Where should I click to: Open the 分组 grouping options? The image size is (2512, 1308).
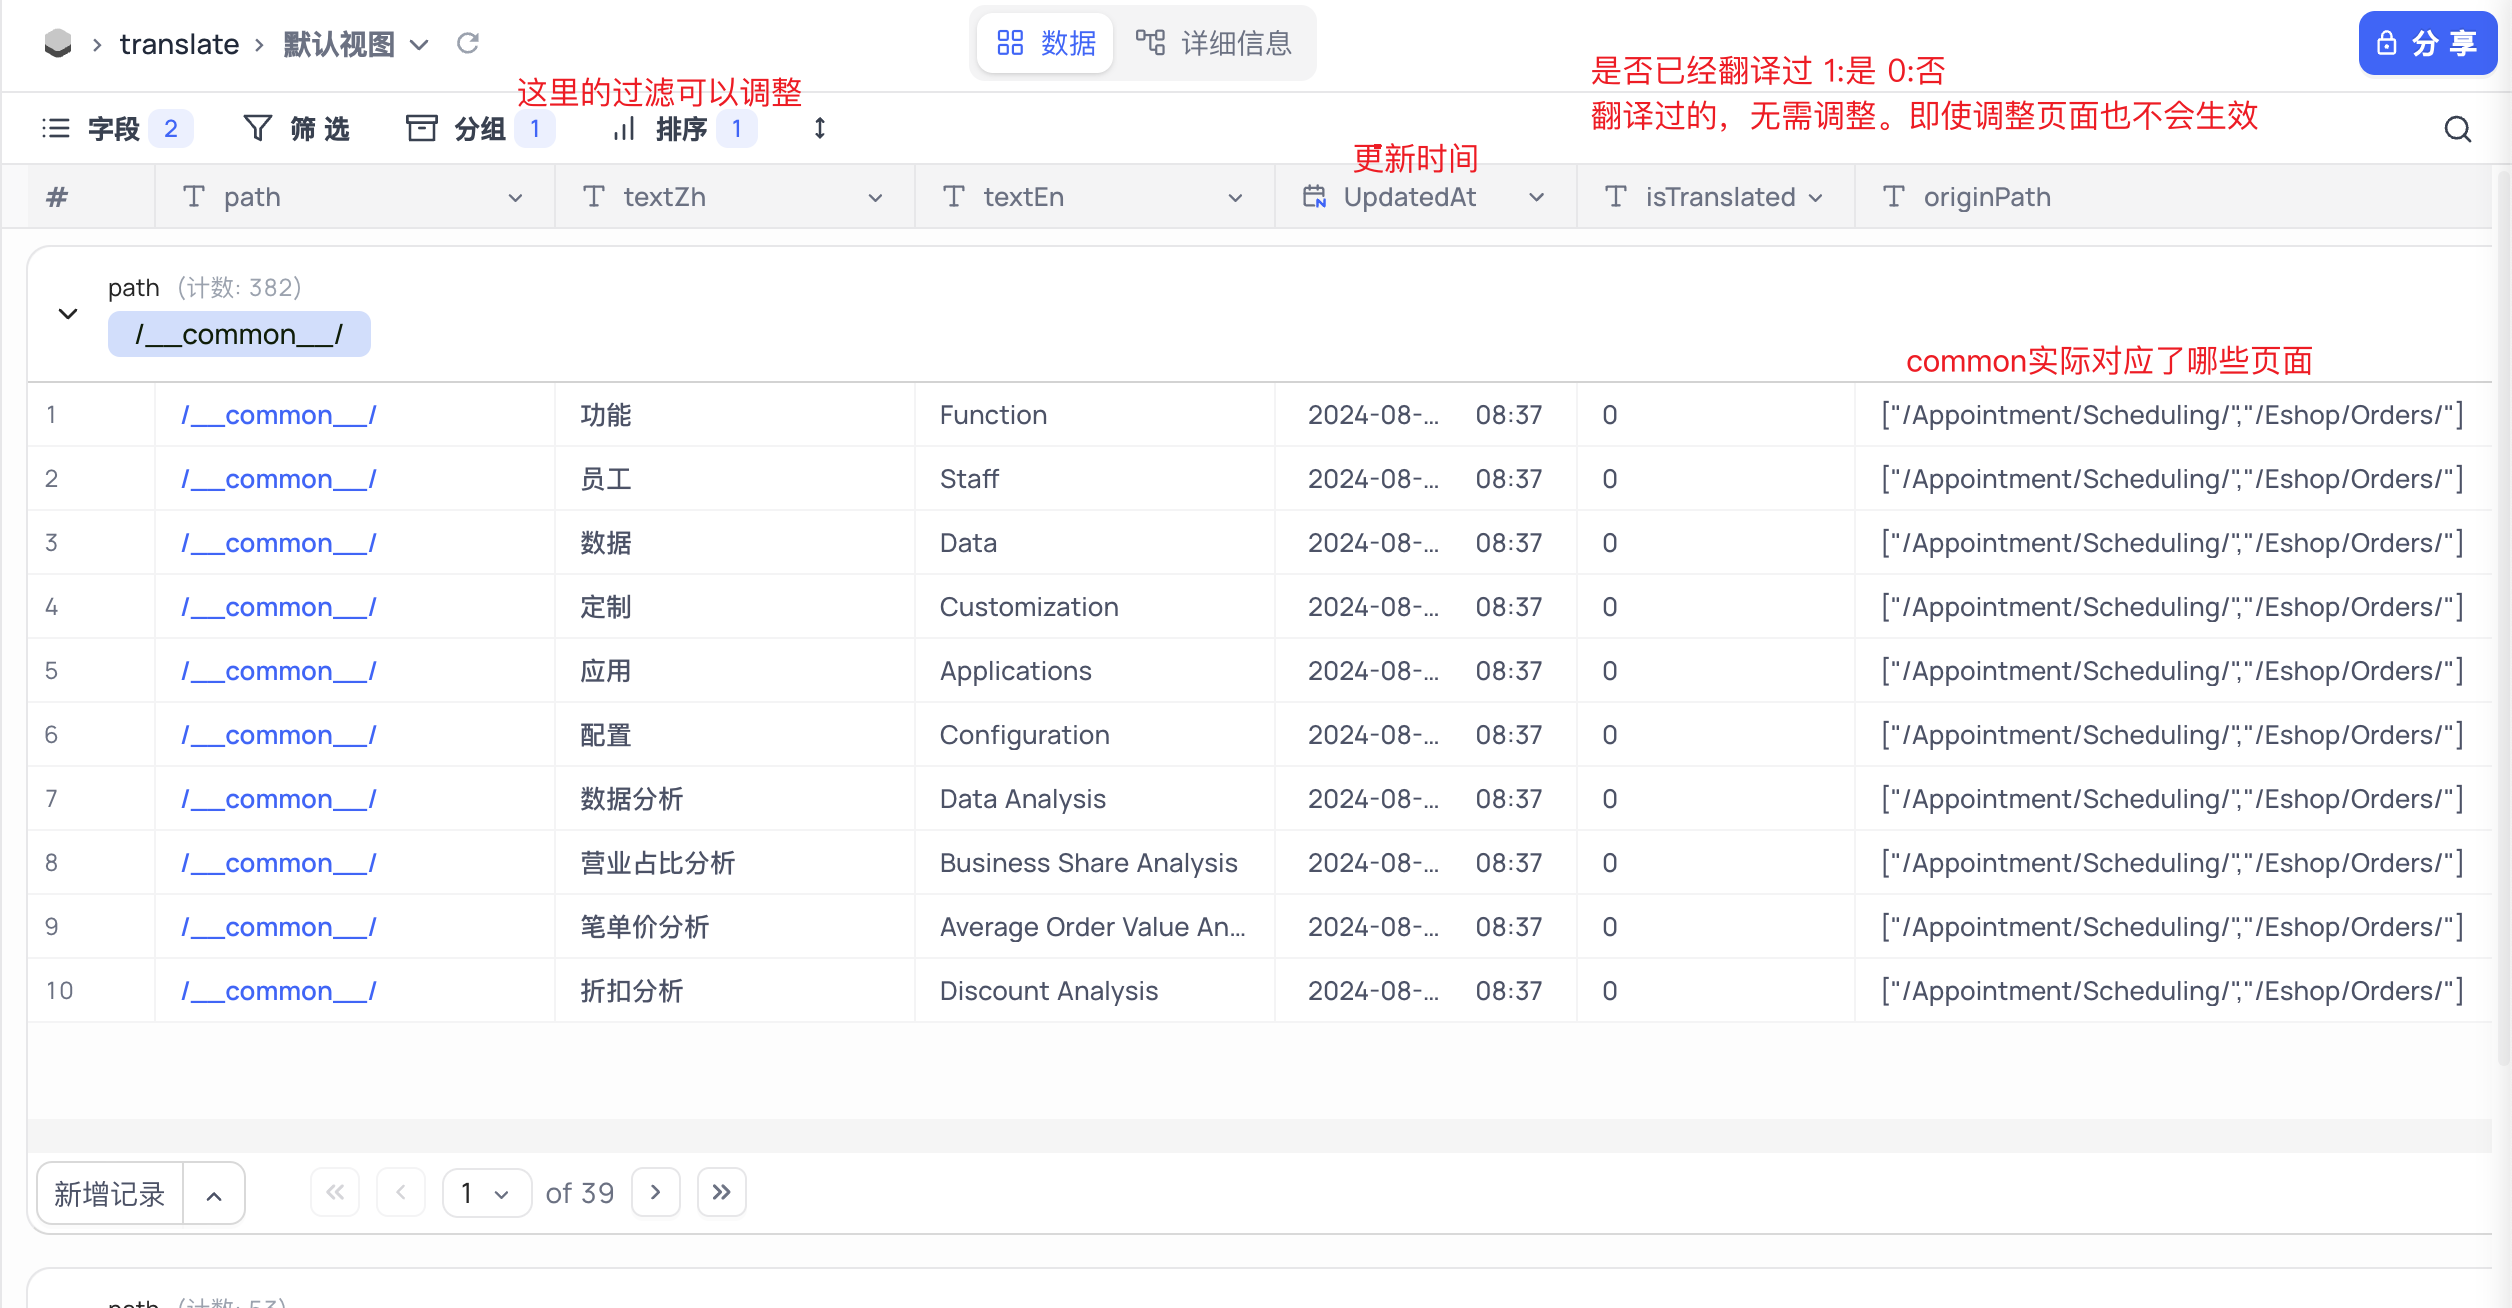point(478,129)
